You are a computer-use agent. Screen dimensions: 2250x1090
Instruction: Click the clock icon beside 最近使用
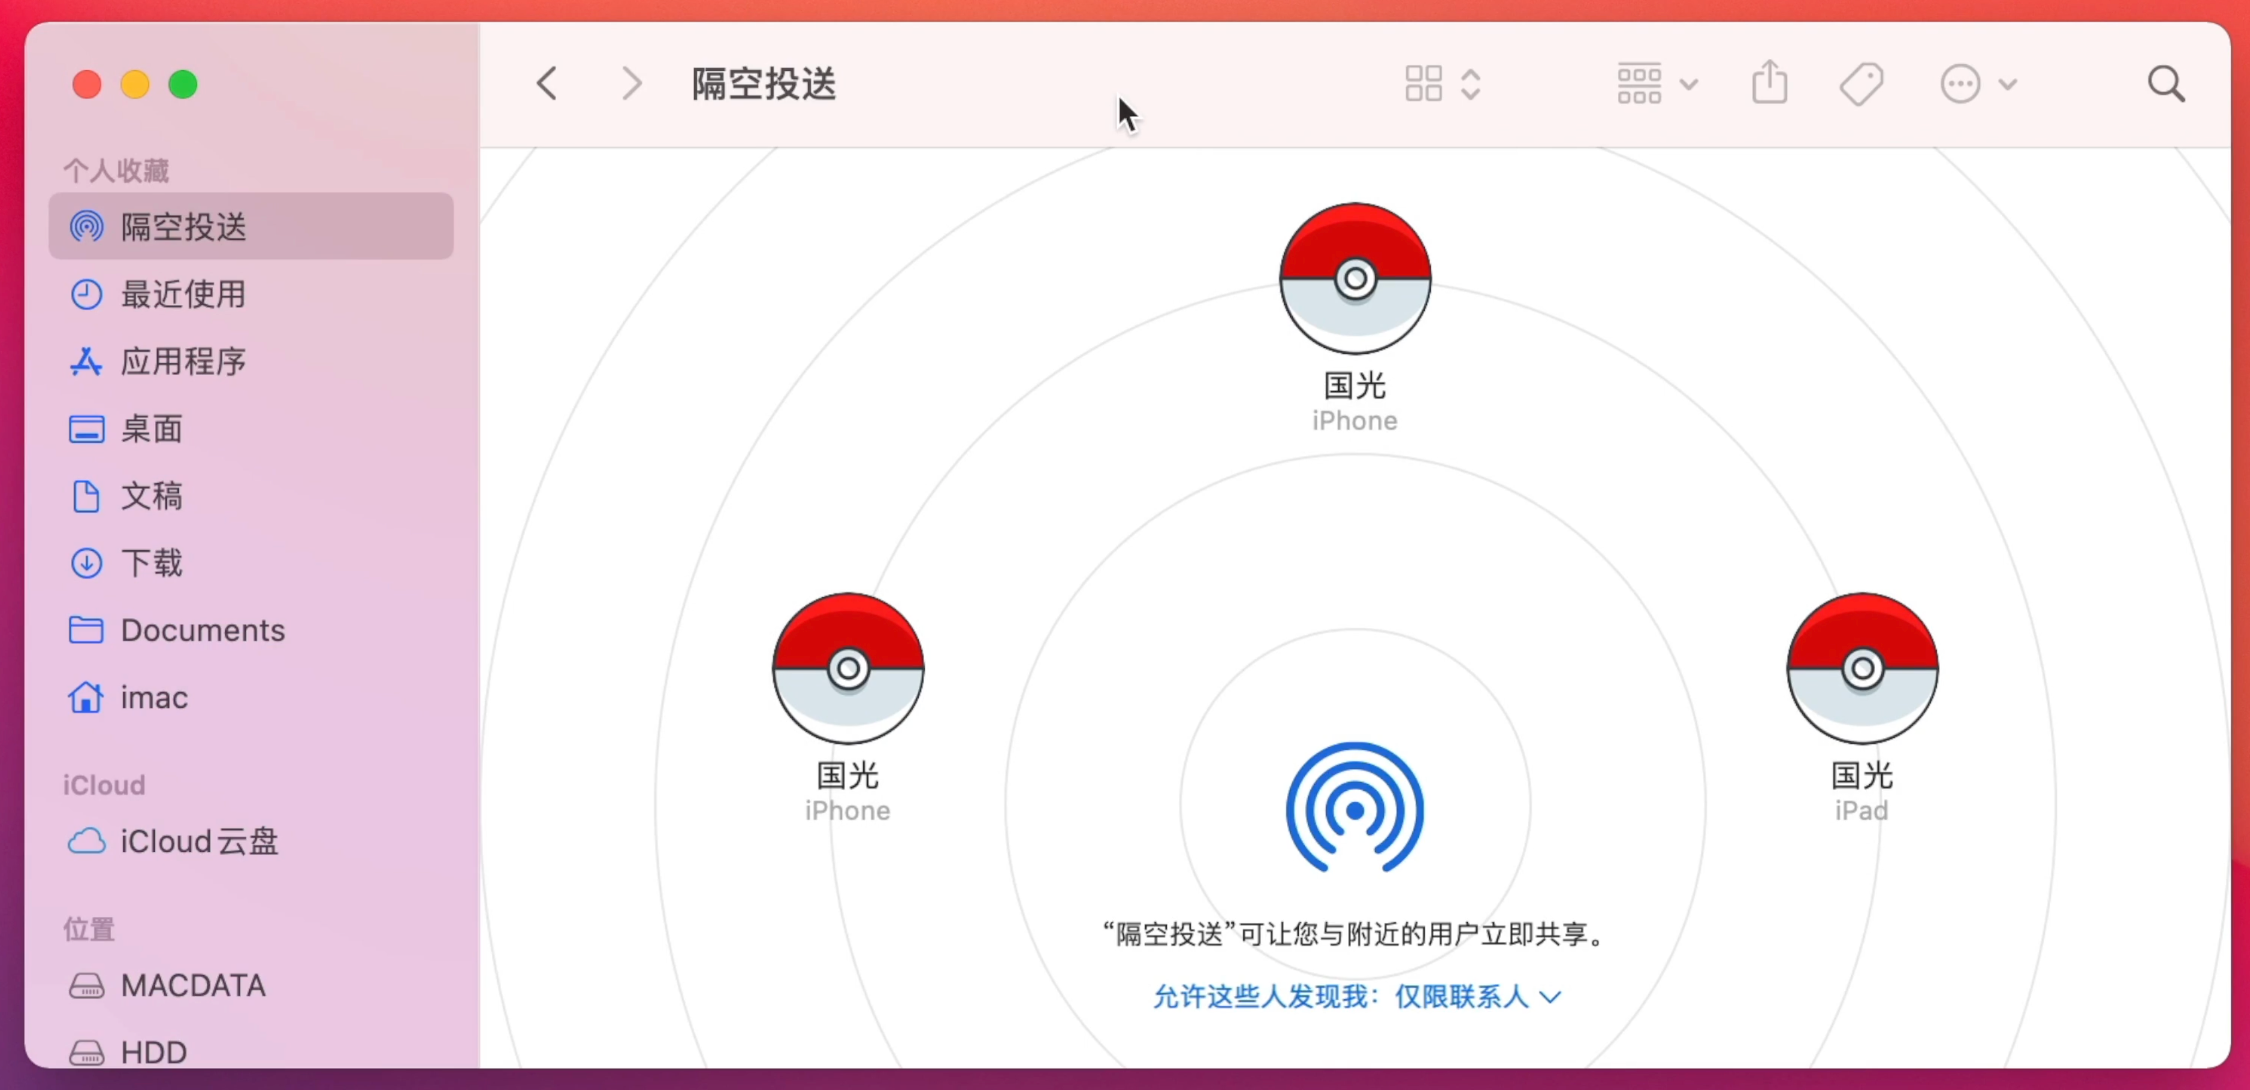coord(86,294)
